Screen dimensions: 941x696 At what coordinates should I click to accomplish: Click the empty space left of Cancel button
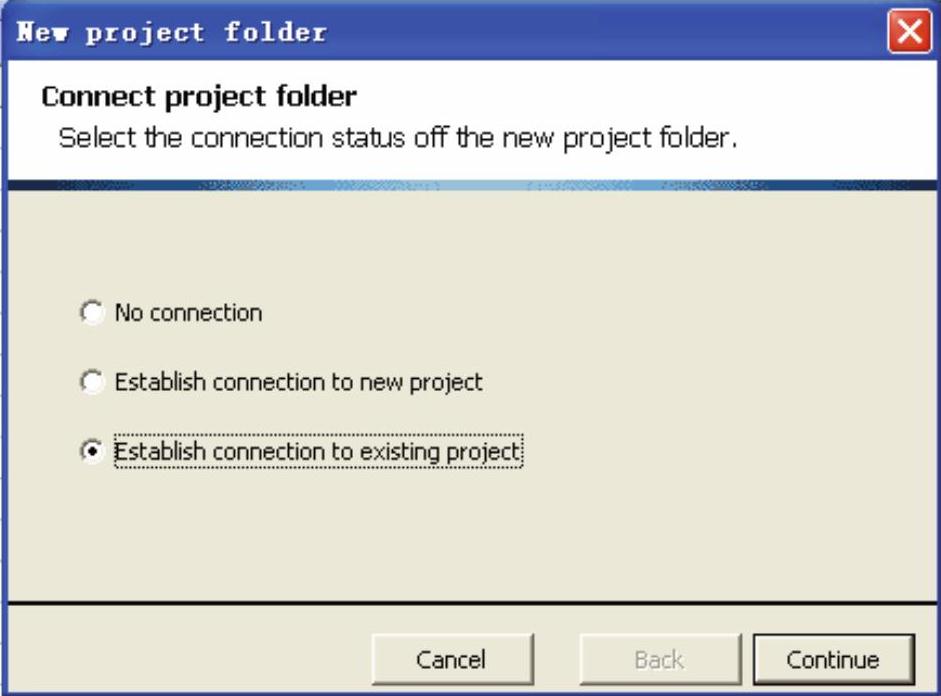[x=190, y=659]
